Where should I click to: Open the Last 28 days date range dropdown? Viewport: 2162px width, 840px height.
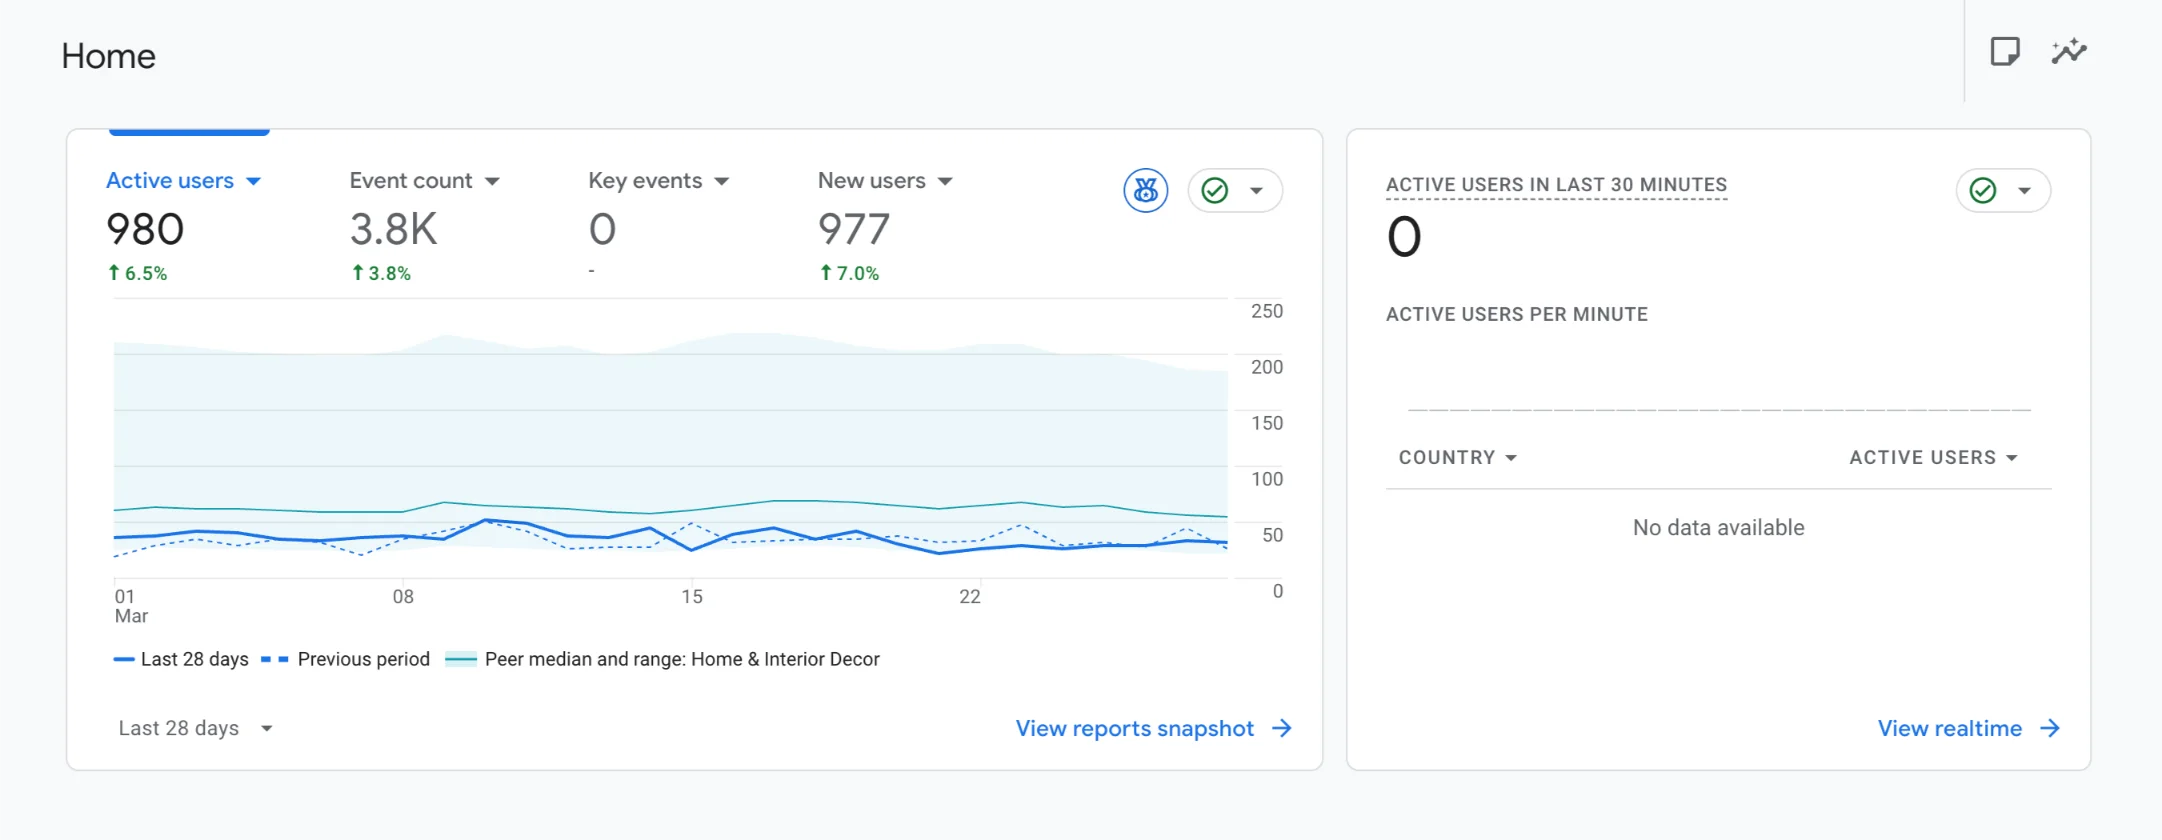[x=196, y=728]
